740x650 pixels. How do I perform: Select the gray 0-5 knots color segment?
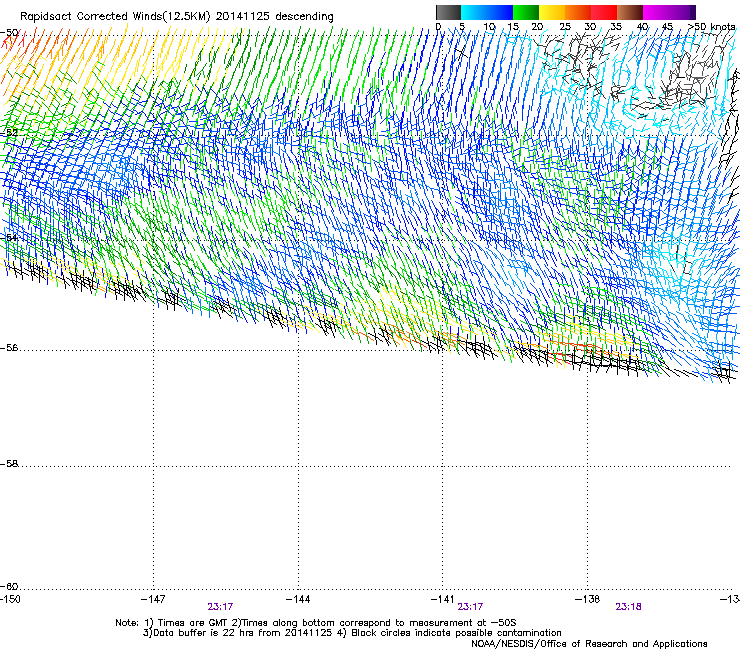point(448,12)
